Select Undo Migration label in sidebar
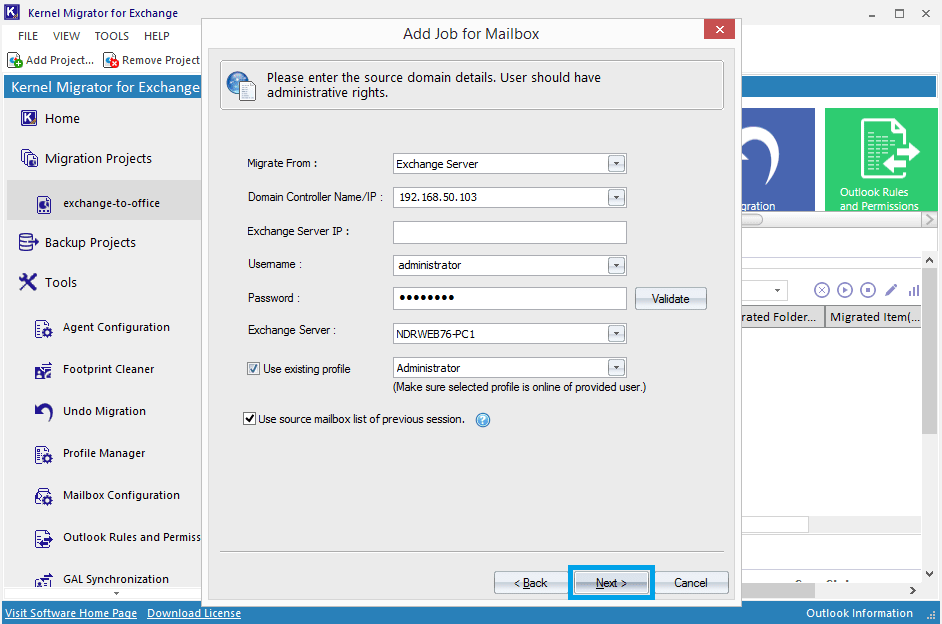This screenshot has width=942, height=624. coord(105,411)
